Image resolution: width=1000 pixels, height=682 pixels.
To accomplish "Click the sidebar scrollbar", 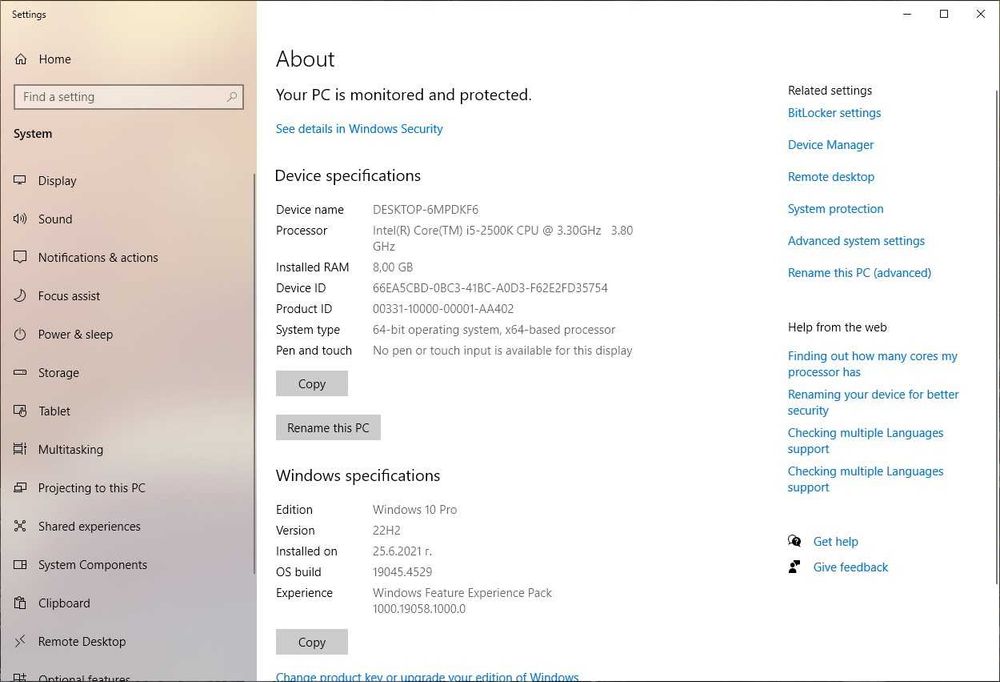I will click(x=254, y=373).
